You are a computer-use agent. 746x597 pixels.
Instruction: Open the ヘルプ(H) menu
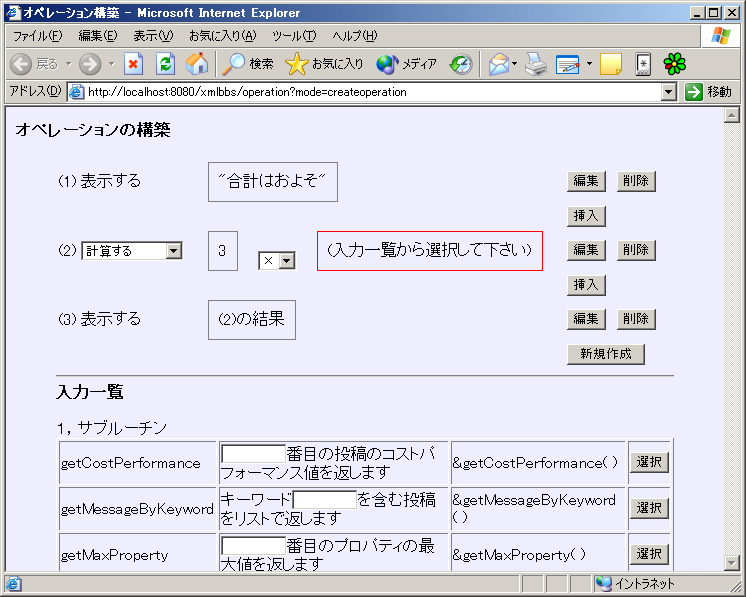coord(354,36)
